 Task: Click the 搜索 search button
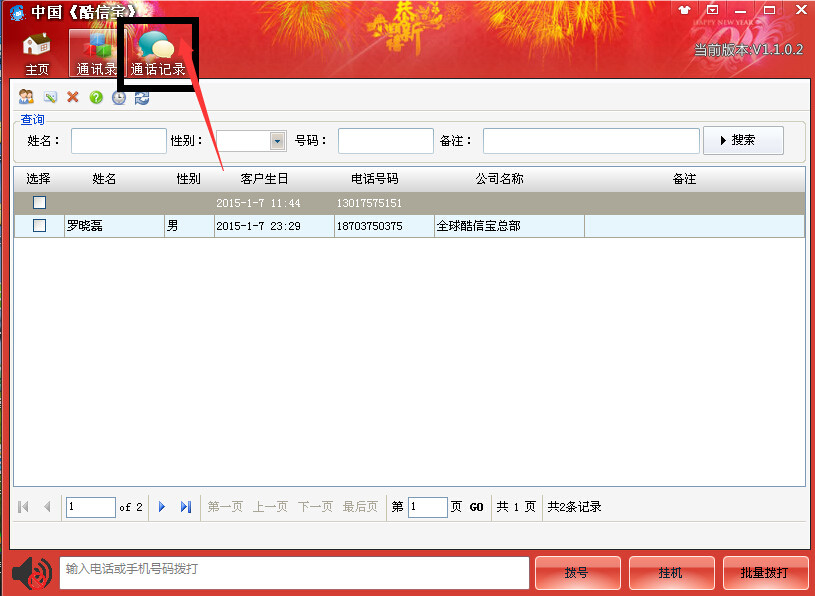point(743,140)
